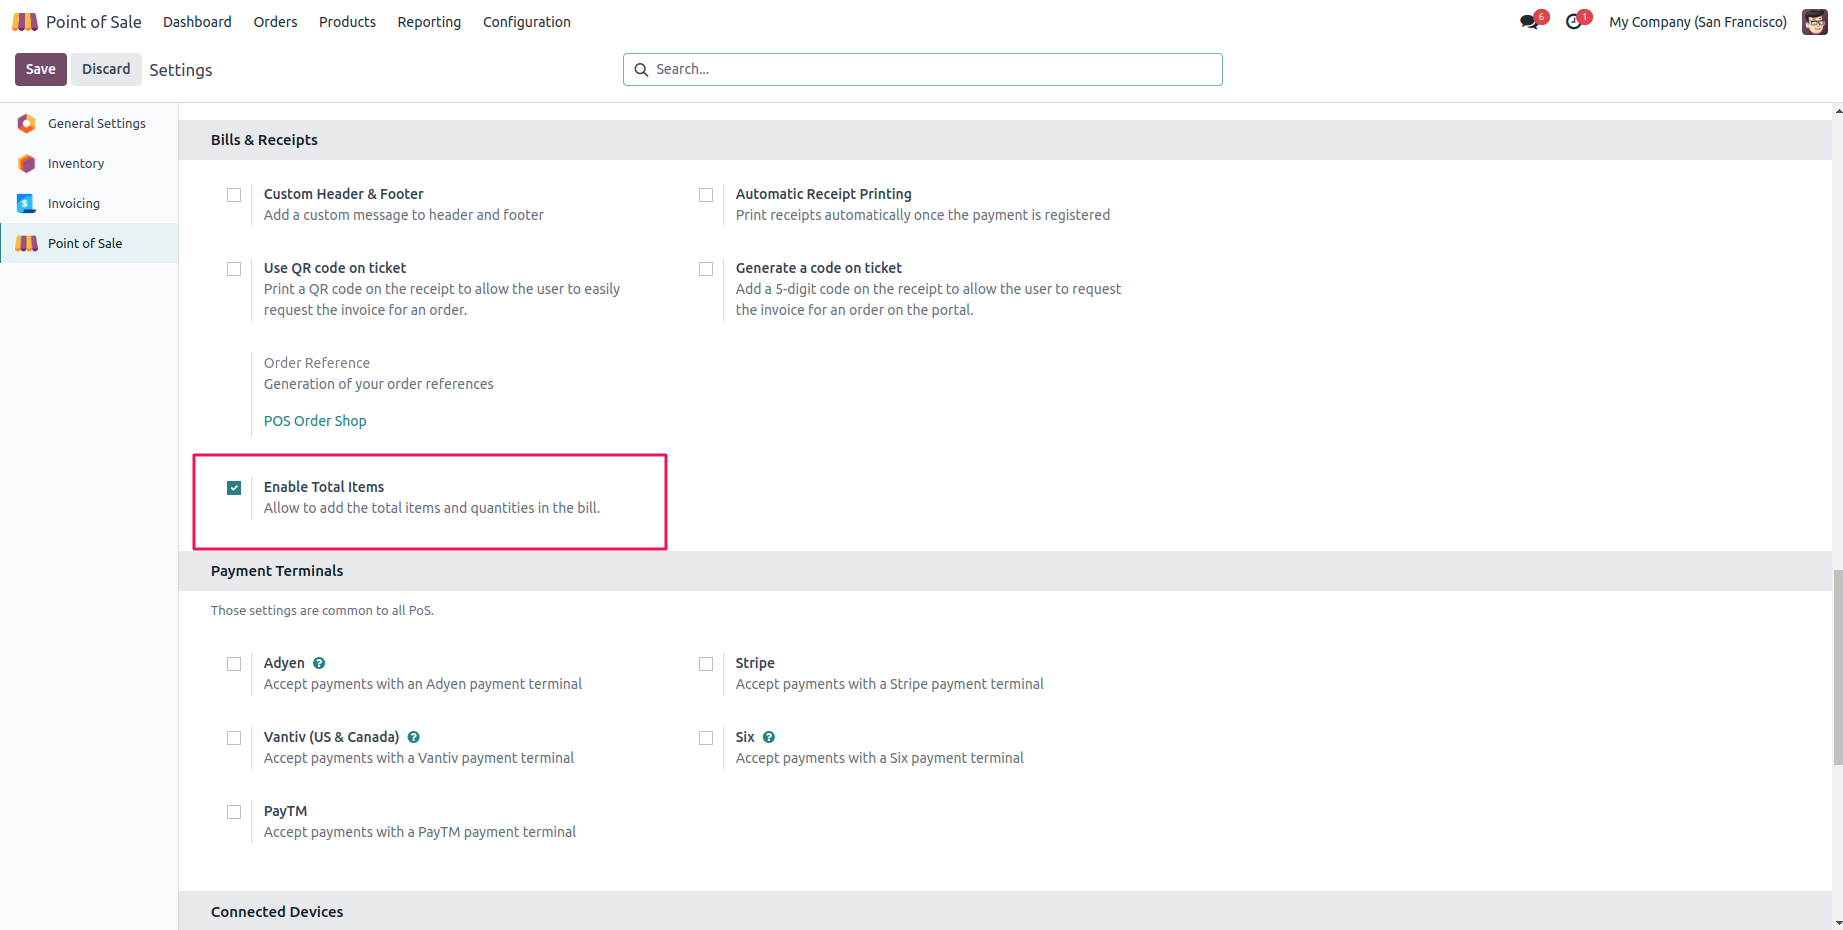The width and height of the screenshot is (1843, 930).
Task: Open the activities clock icon
Action: [1574, 22]
